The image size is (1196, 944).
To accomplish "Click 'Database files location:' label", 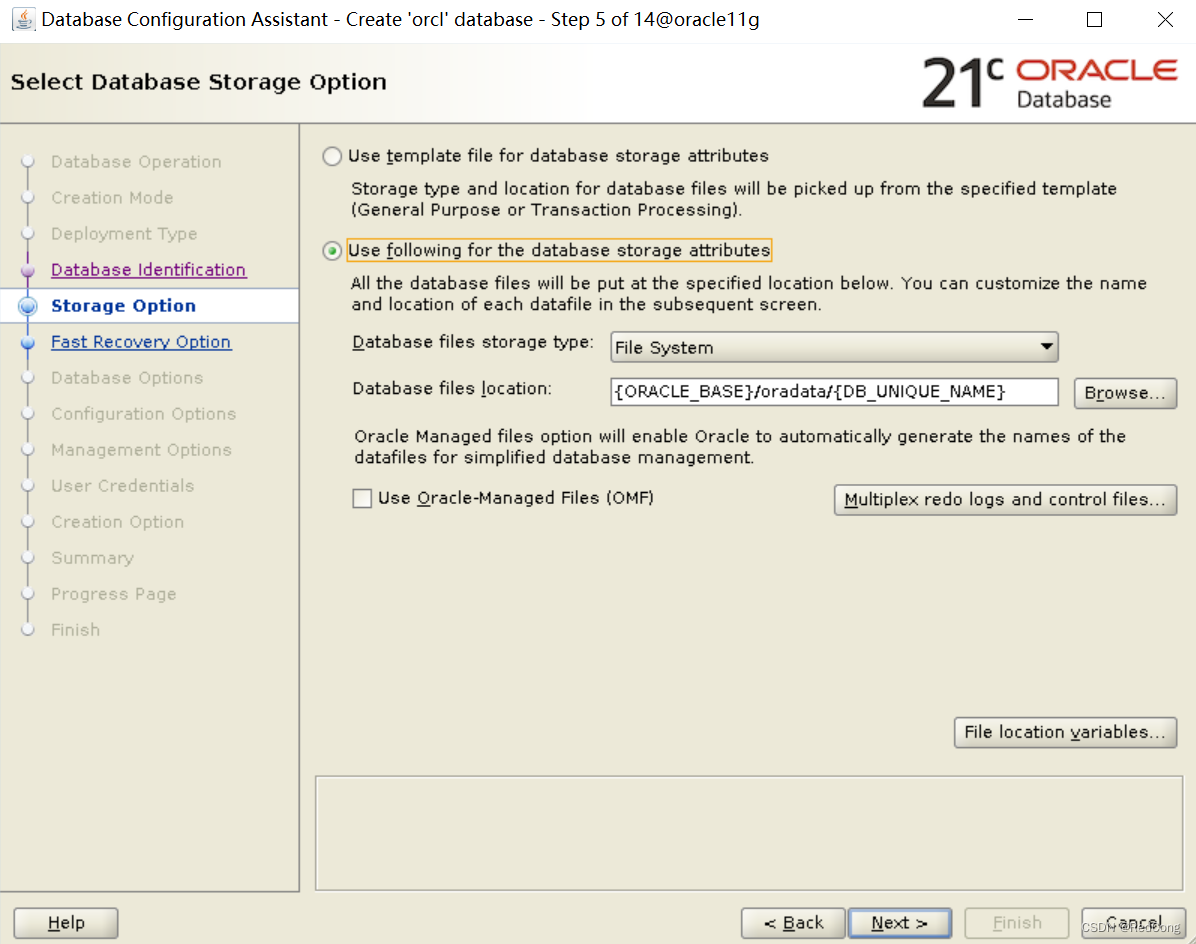I will (452, 389).
